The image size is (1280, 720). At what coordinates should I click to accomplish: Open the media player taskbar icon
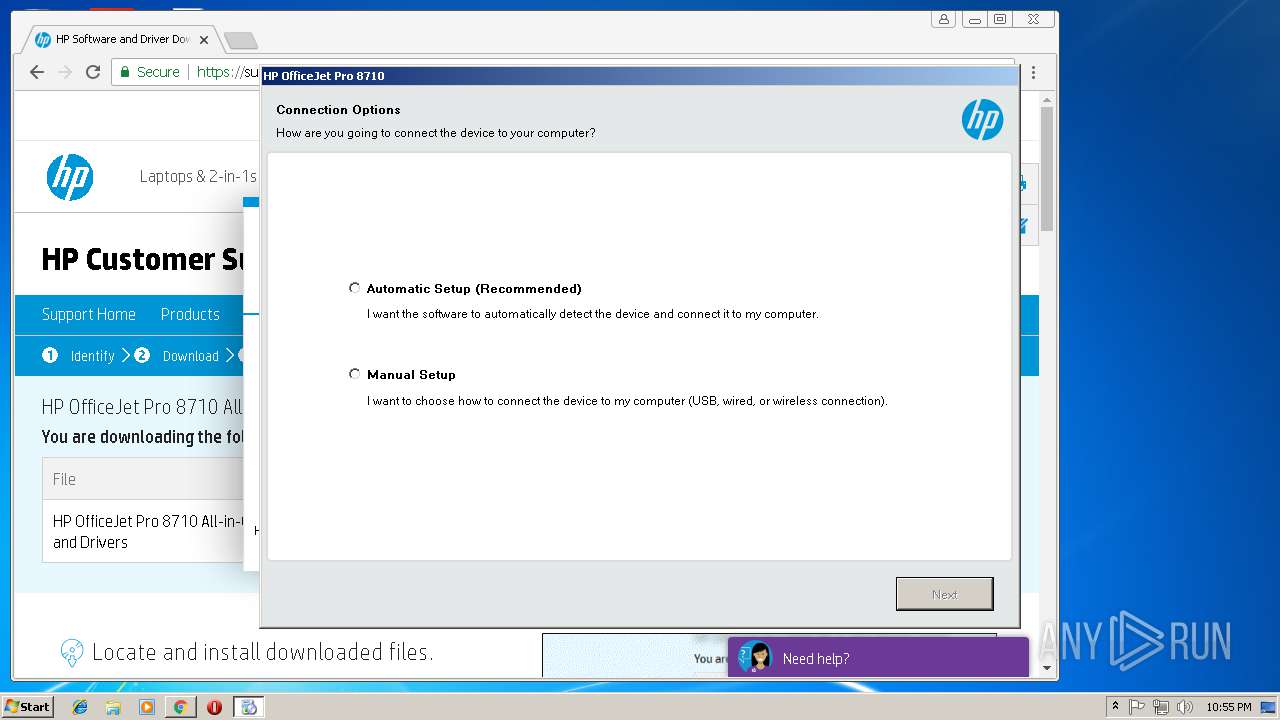pyautogui.click(x=147, y=707)
